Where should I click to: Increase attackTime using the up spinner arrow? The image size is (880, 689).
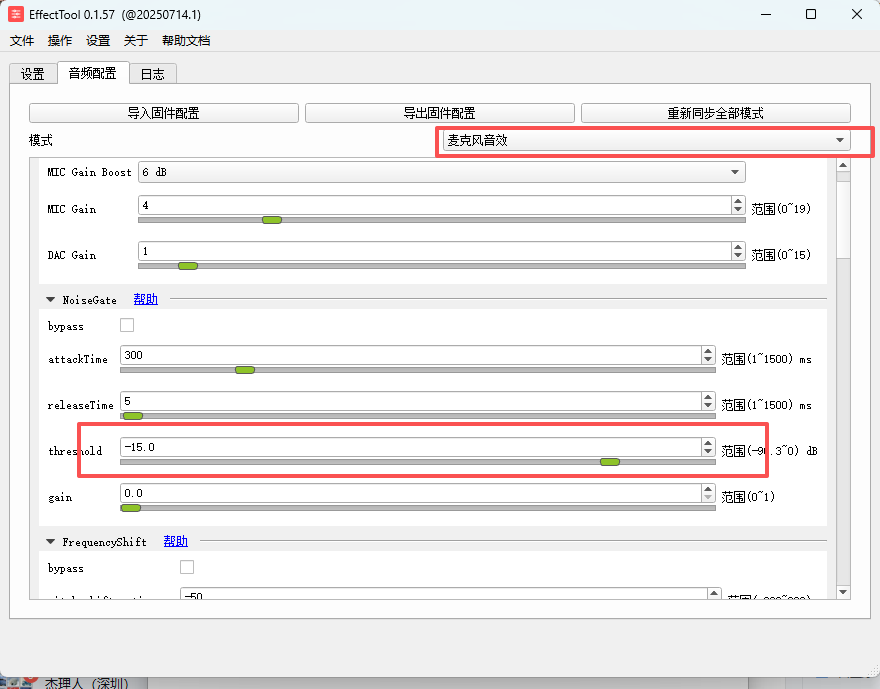point(708,351)
